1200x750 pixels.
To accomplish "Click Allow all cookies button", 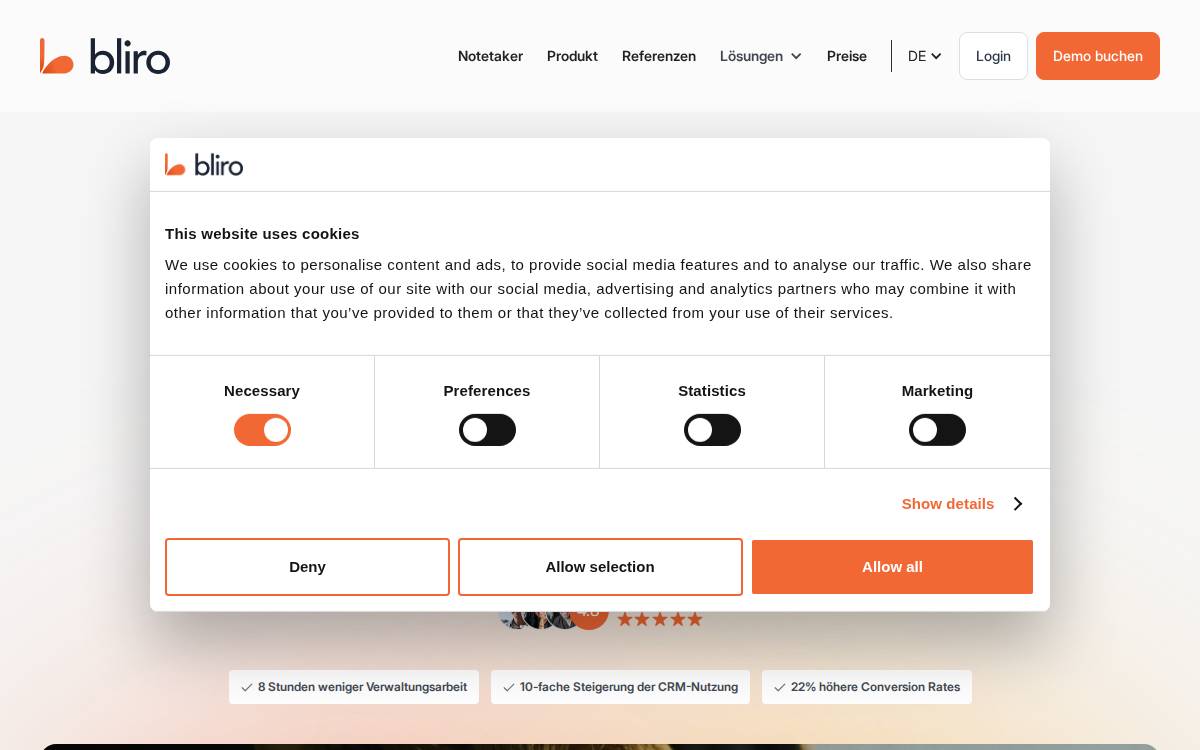I will pos(892,567).
